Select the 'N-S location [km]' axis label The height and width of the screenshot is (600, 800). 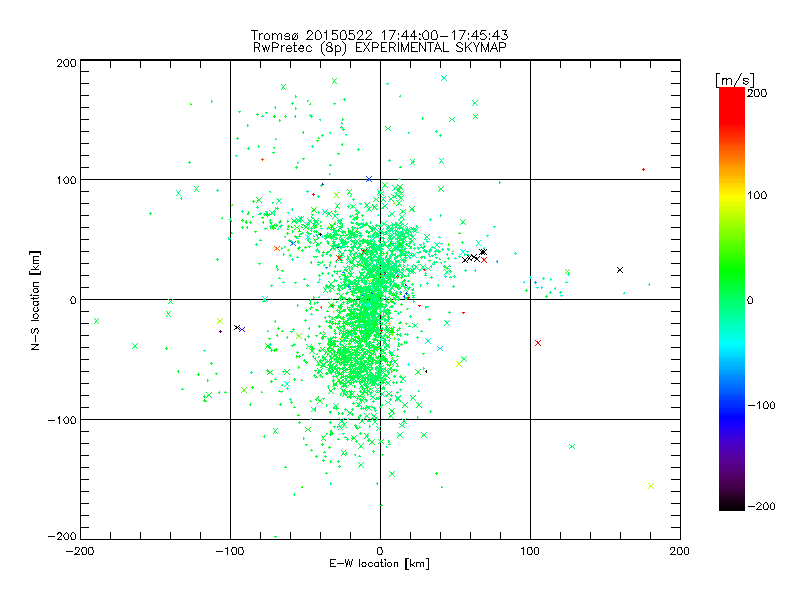(35, 300)
